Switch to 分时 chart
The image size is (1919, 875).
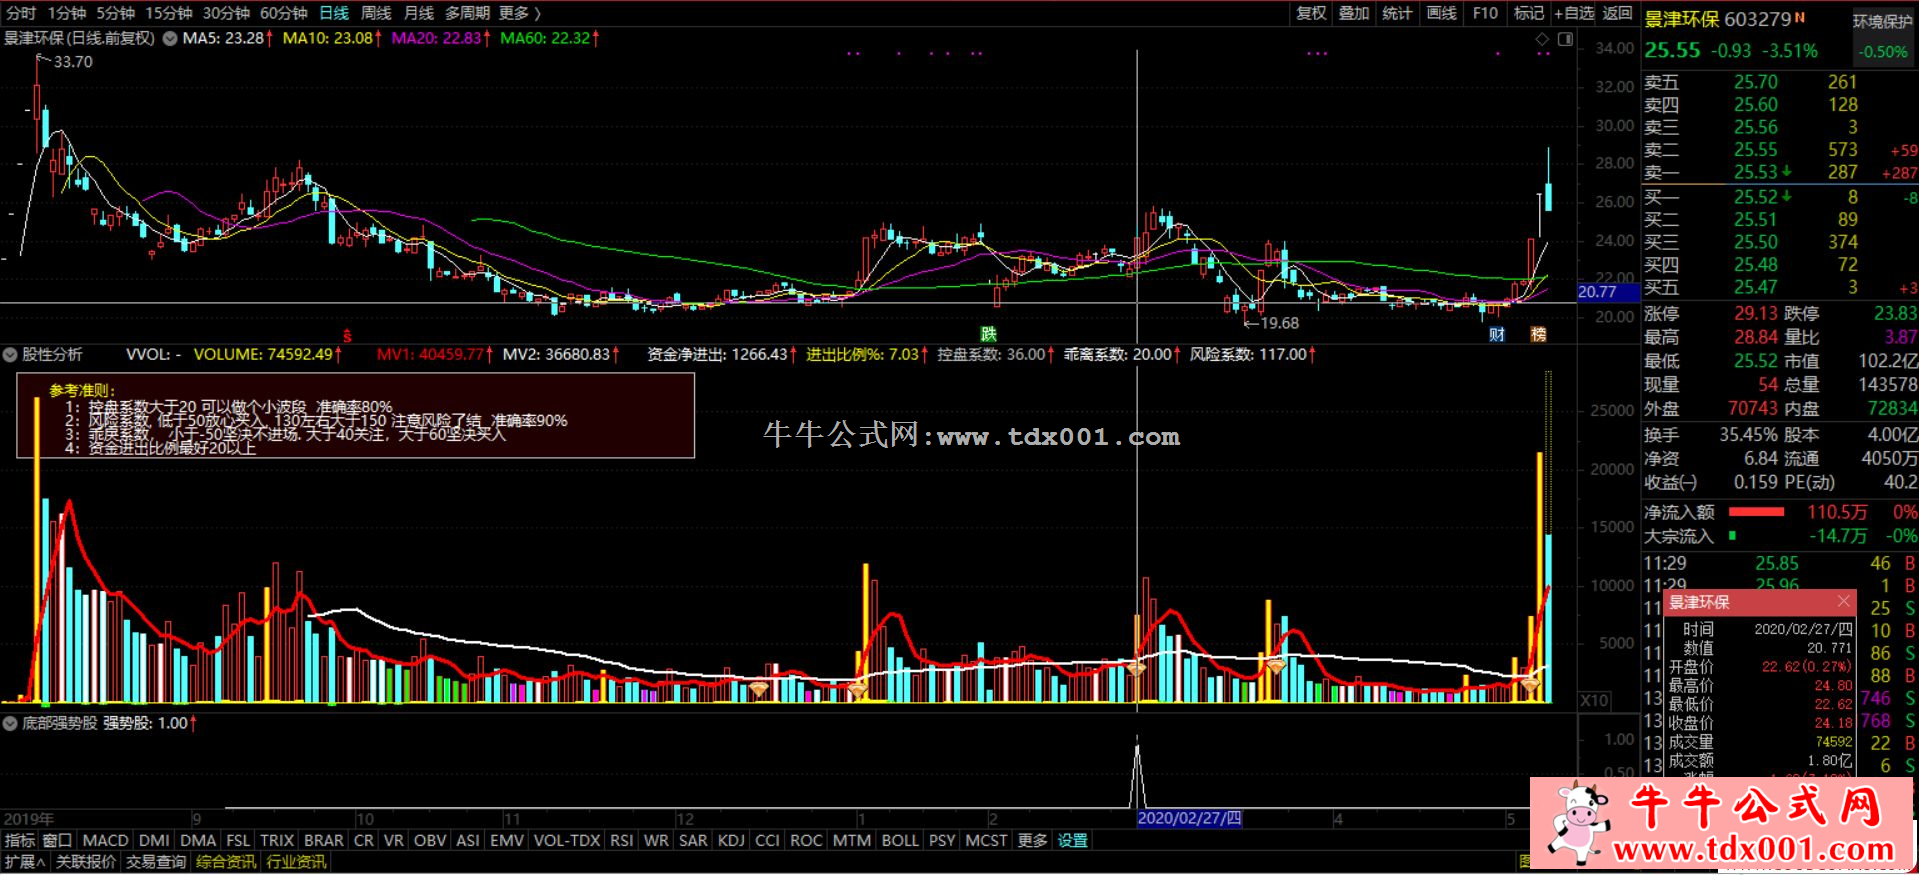[x=21, y=13]
